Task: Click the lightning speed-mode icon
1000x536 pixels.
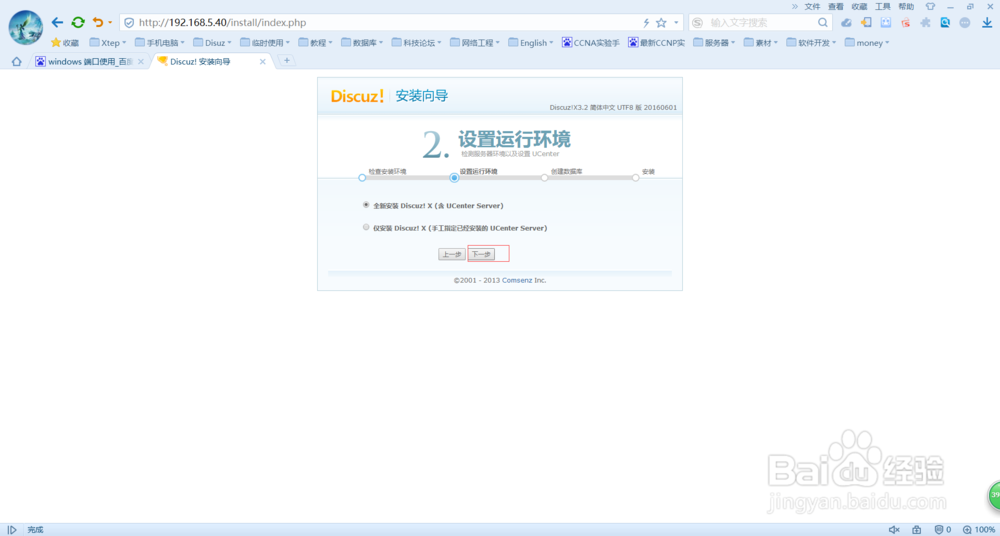Action: tap(645, 22)
